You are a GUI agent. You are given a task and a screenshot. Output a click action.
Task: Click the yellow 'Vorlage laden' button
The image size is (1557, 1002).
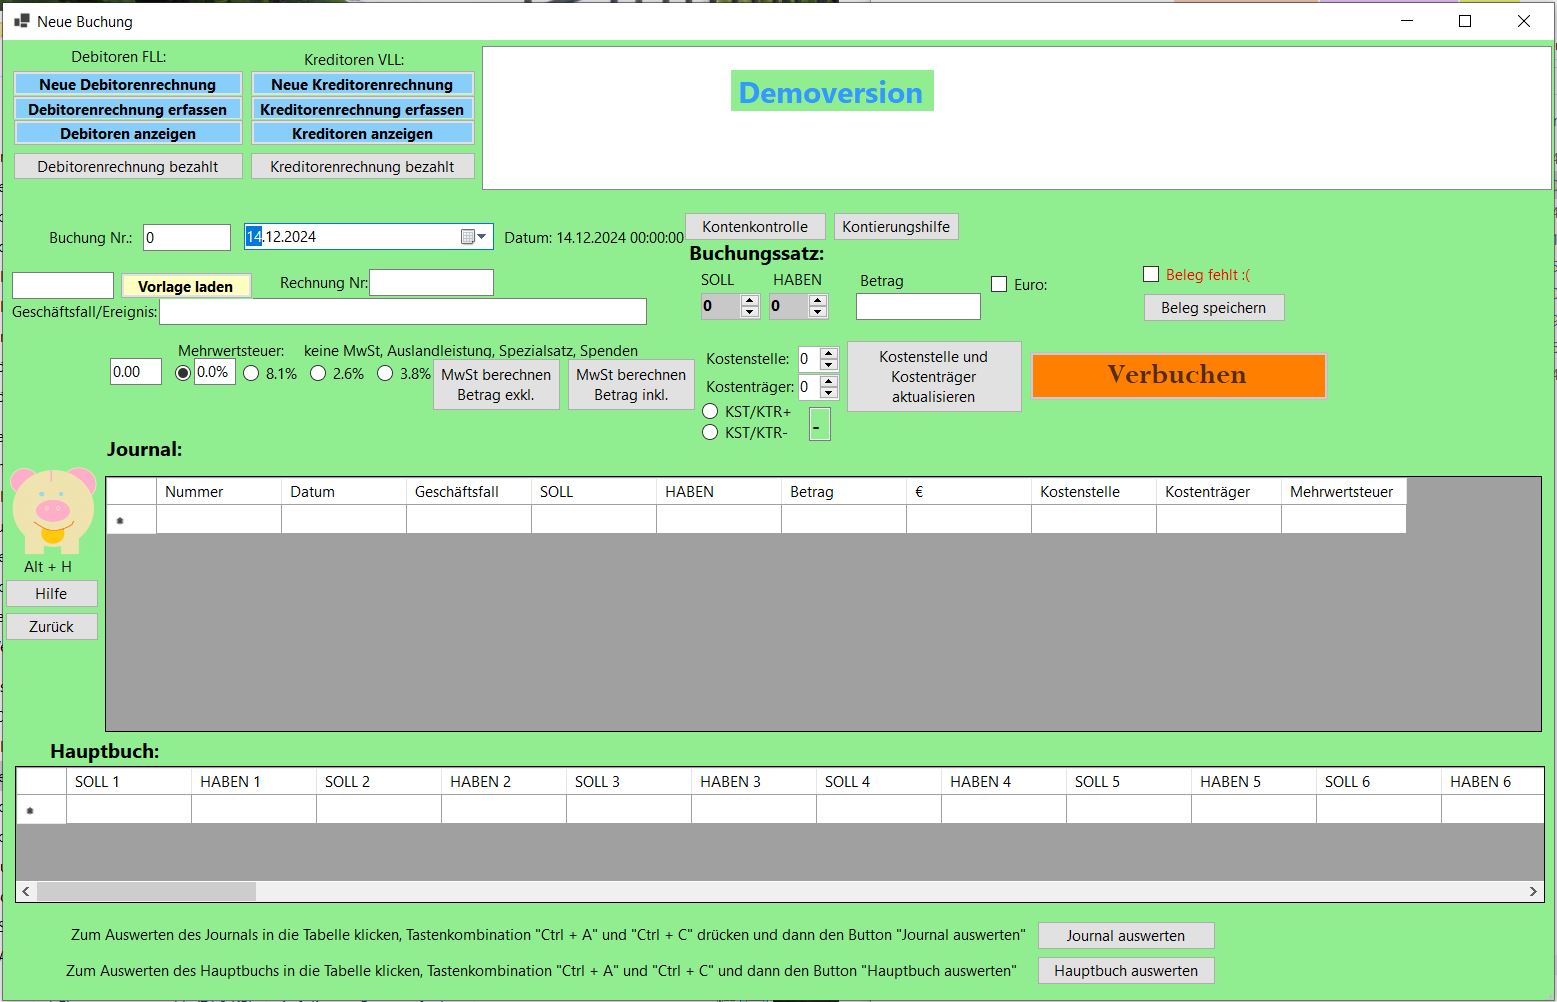[x=186, y=286]
